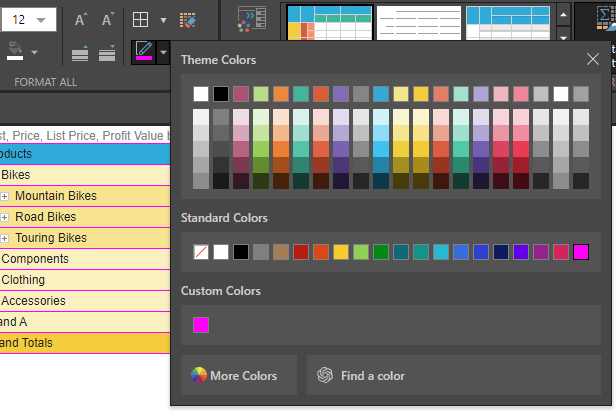
Task: Choose the black swatch in Standard Colors
Action: pyautogui.click(x=241, y=252)
